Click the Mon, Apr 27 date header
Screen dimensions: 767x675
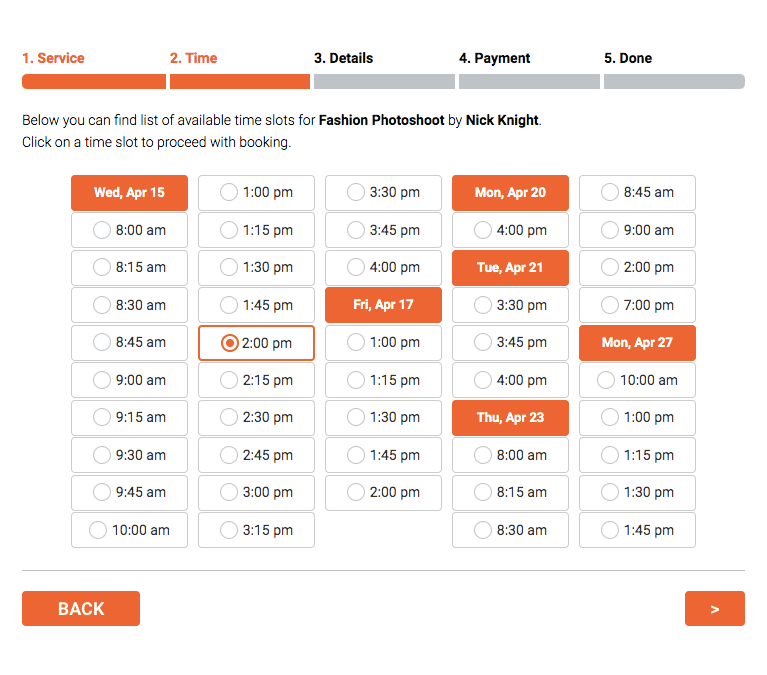click(x=637, y=343)
